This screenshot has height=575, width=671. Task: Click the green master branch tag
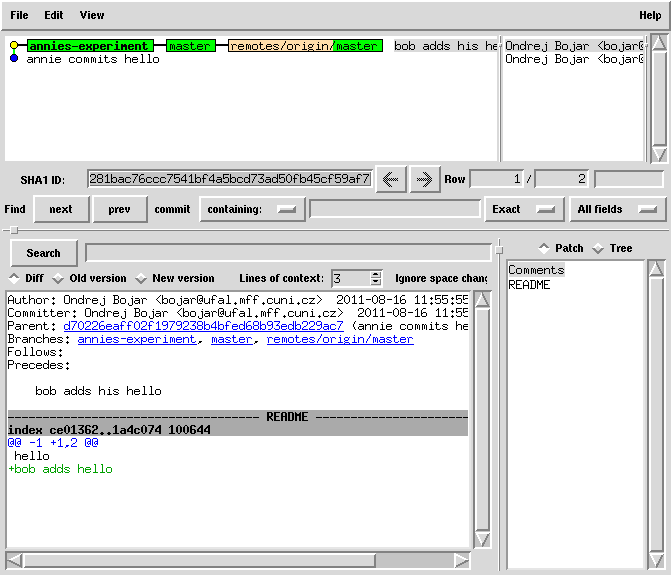click(x=190, y=46)
